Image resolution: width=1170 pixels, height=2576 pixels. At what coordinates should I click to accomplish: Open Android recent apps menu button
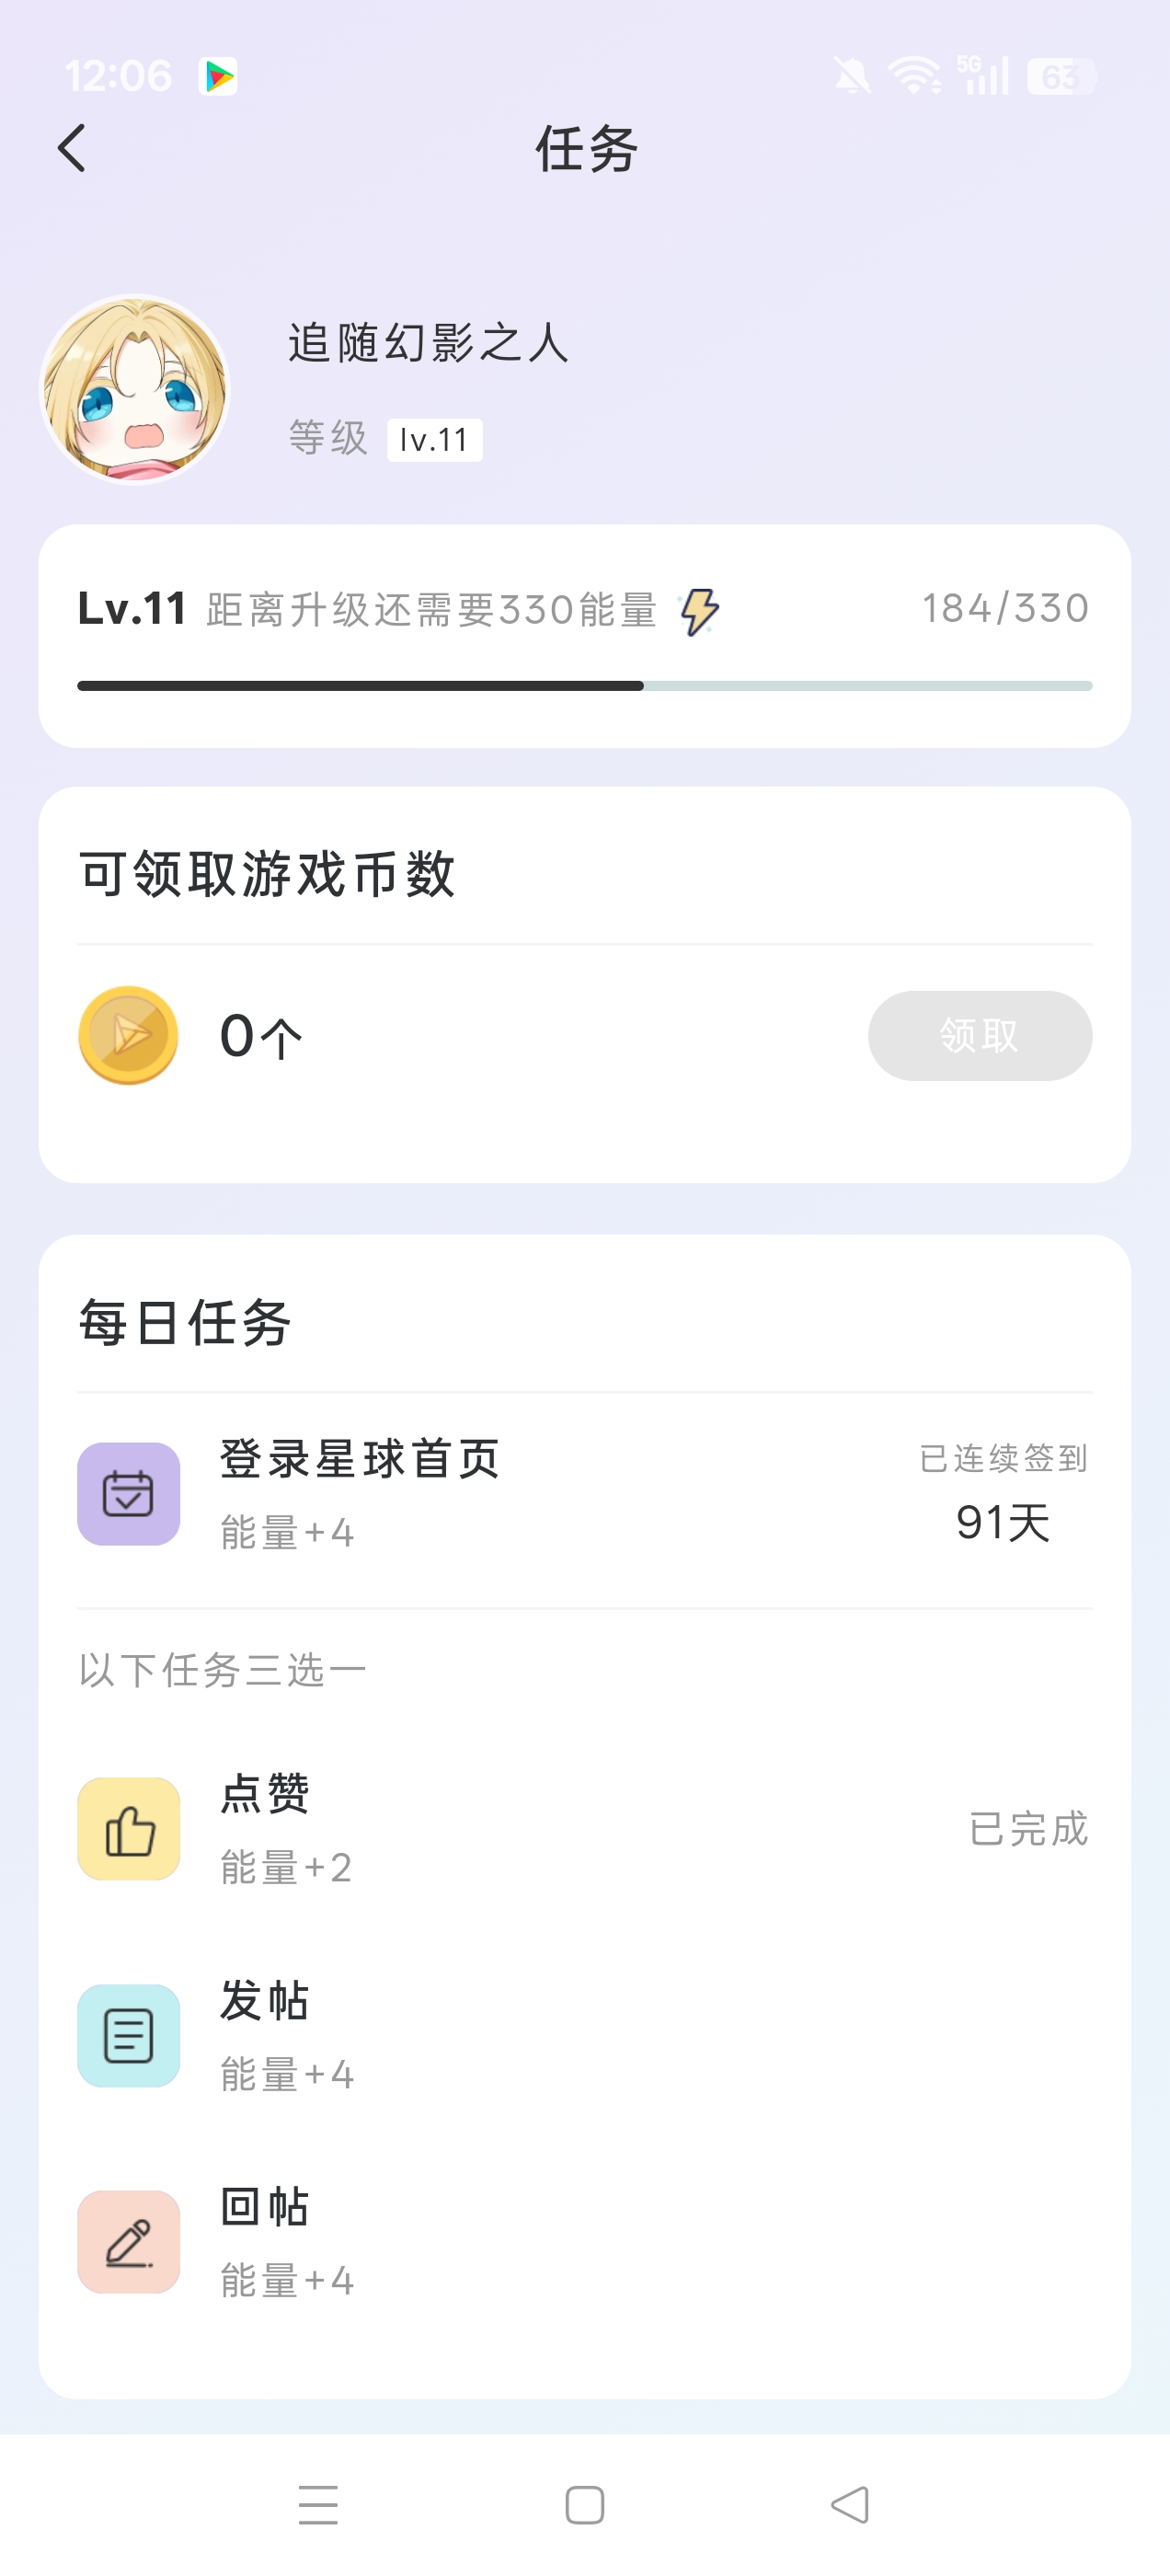pos(318,2505)
